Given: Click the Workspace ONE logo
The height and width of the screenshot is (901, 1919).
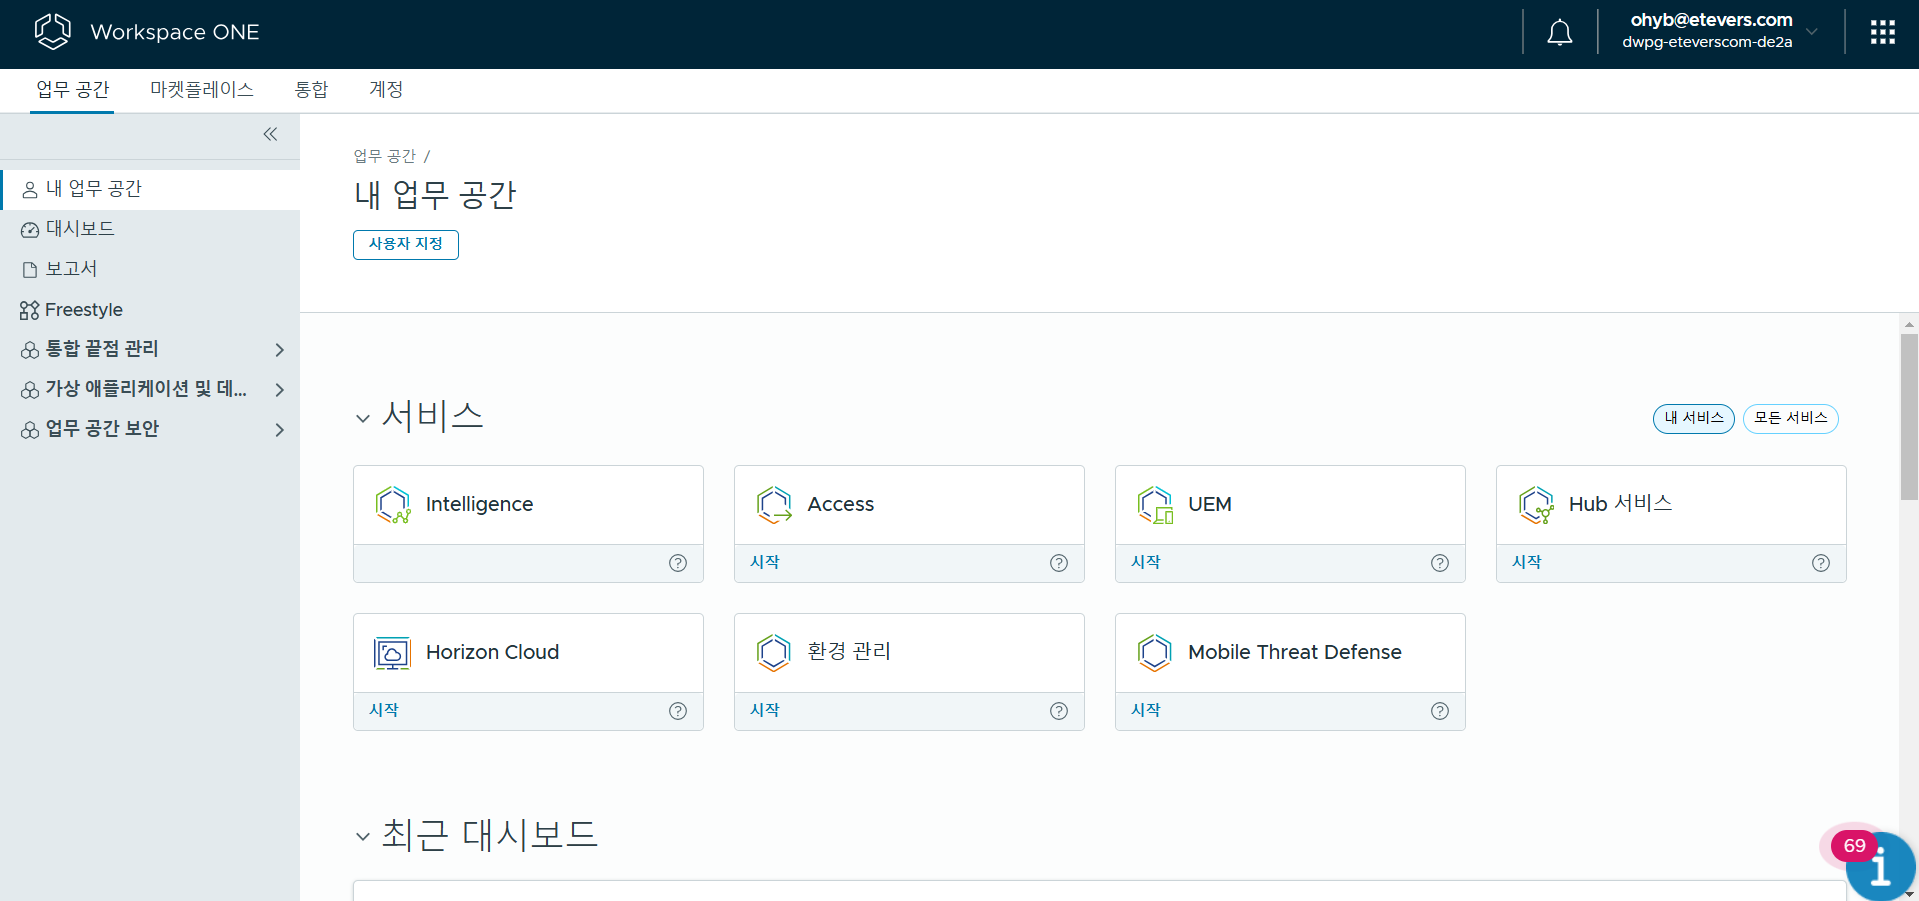Looking at the screenshot, I should pyautogui.click(x=52, y=32).
